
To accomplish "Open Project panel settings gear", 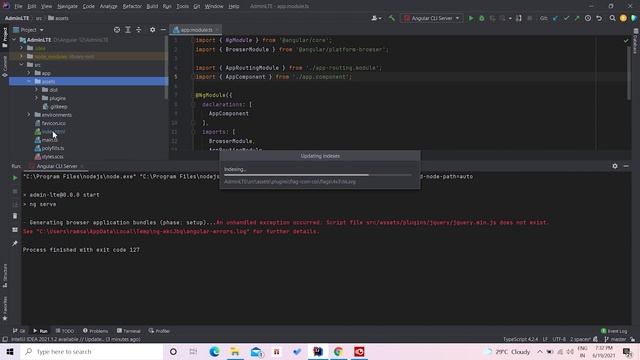I will (152, 30).
